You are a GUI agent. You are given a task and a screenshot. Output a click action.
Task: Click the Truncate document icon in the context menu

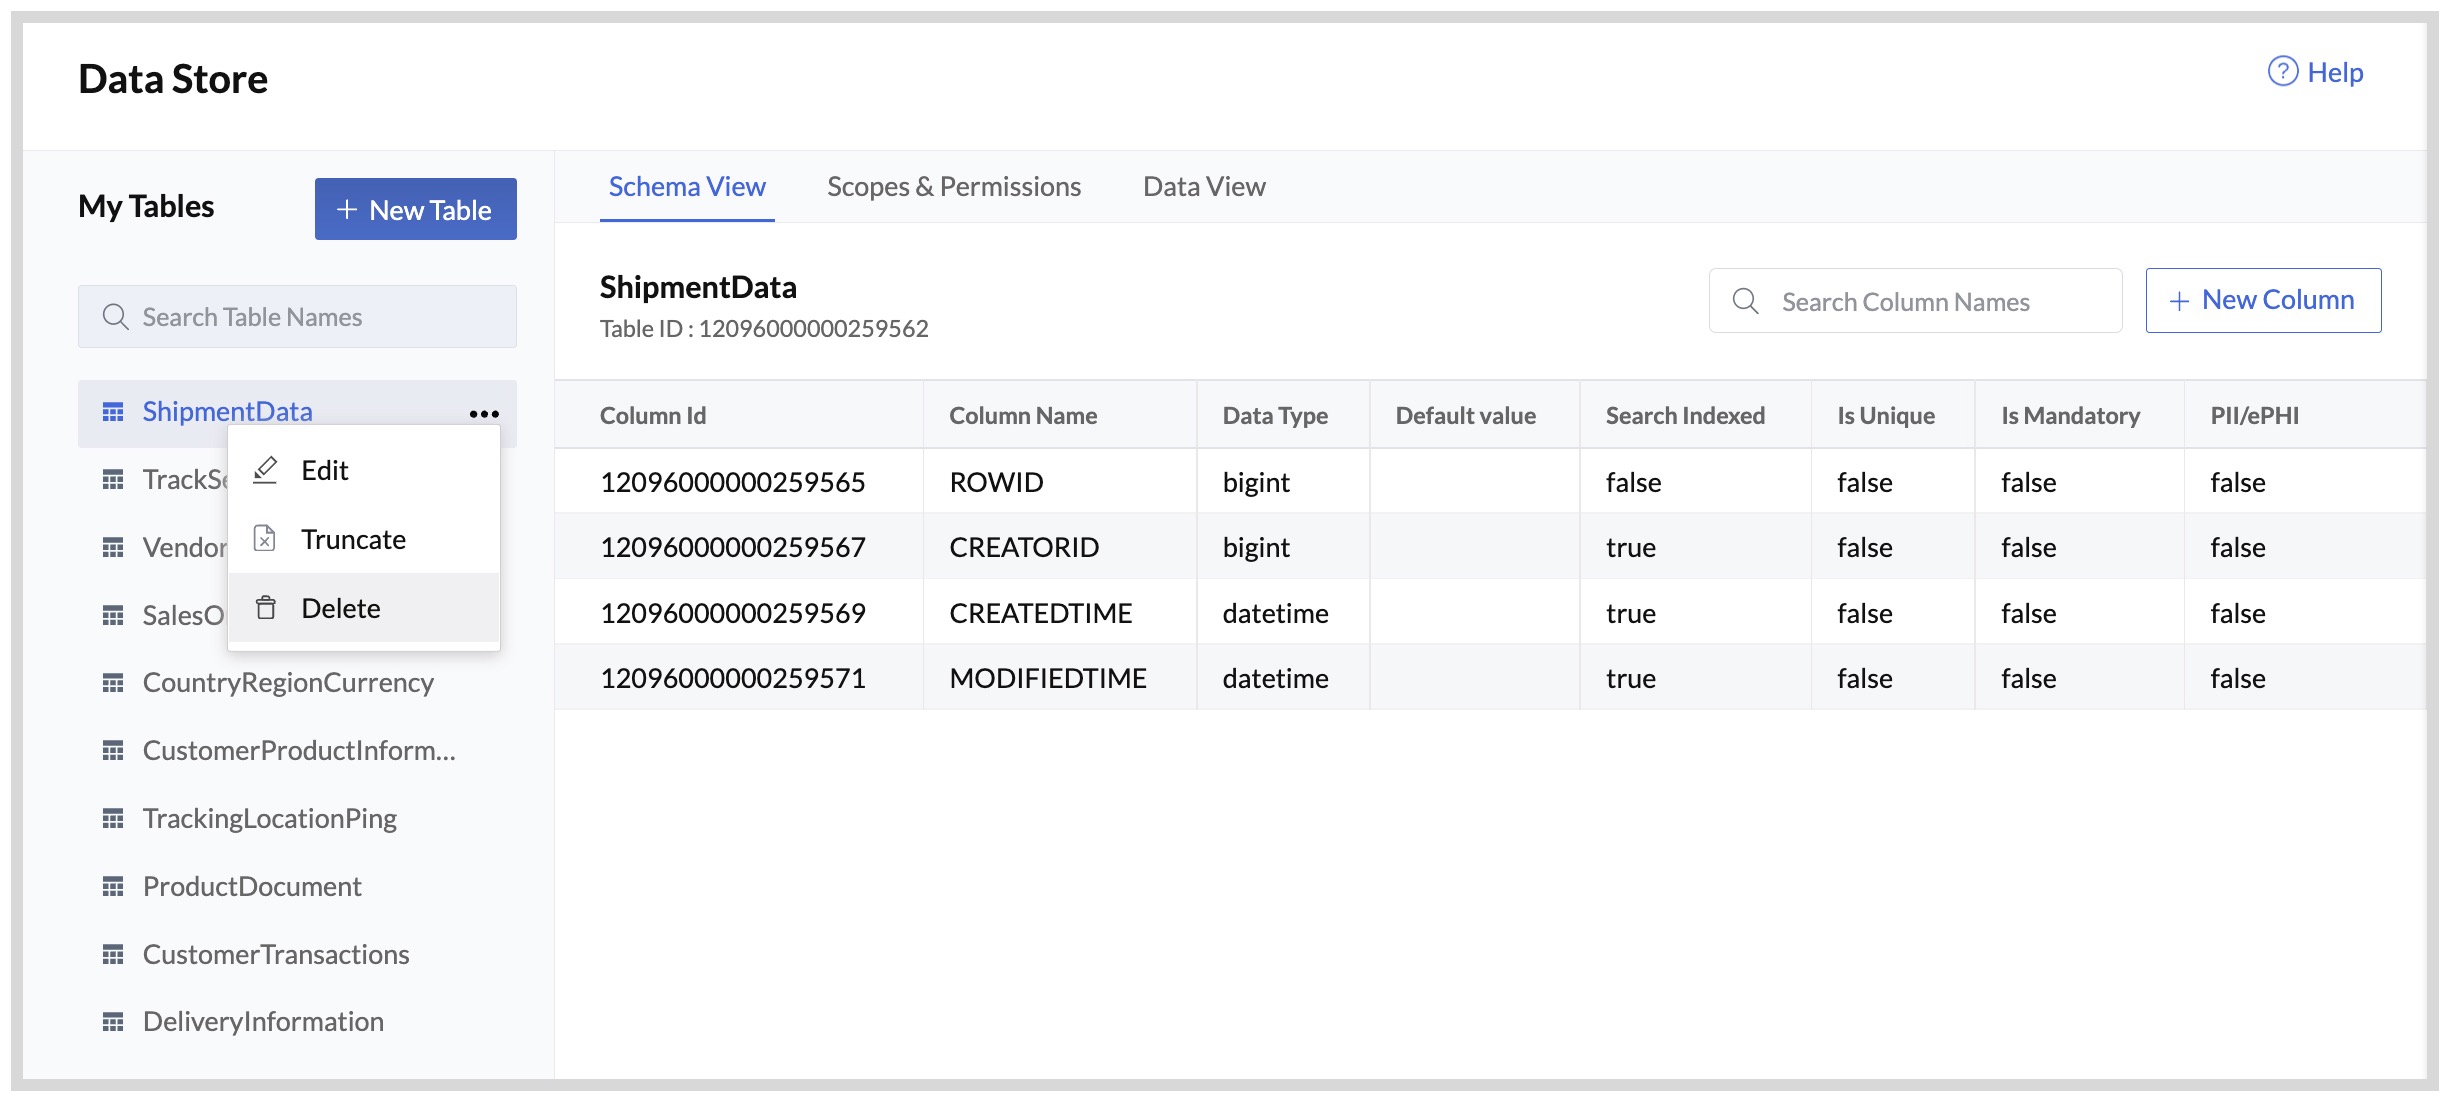tap(266, 539)
